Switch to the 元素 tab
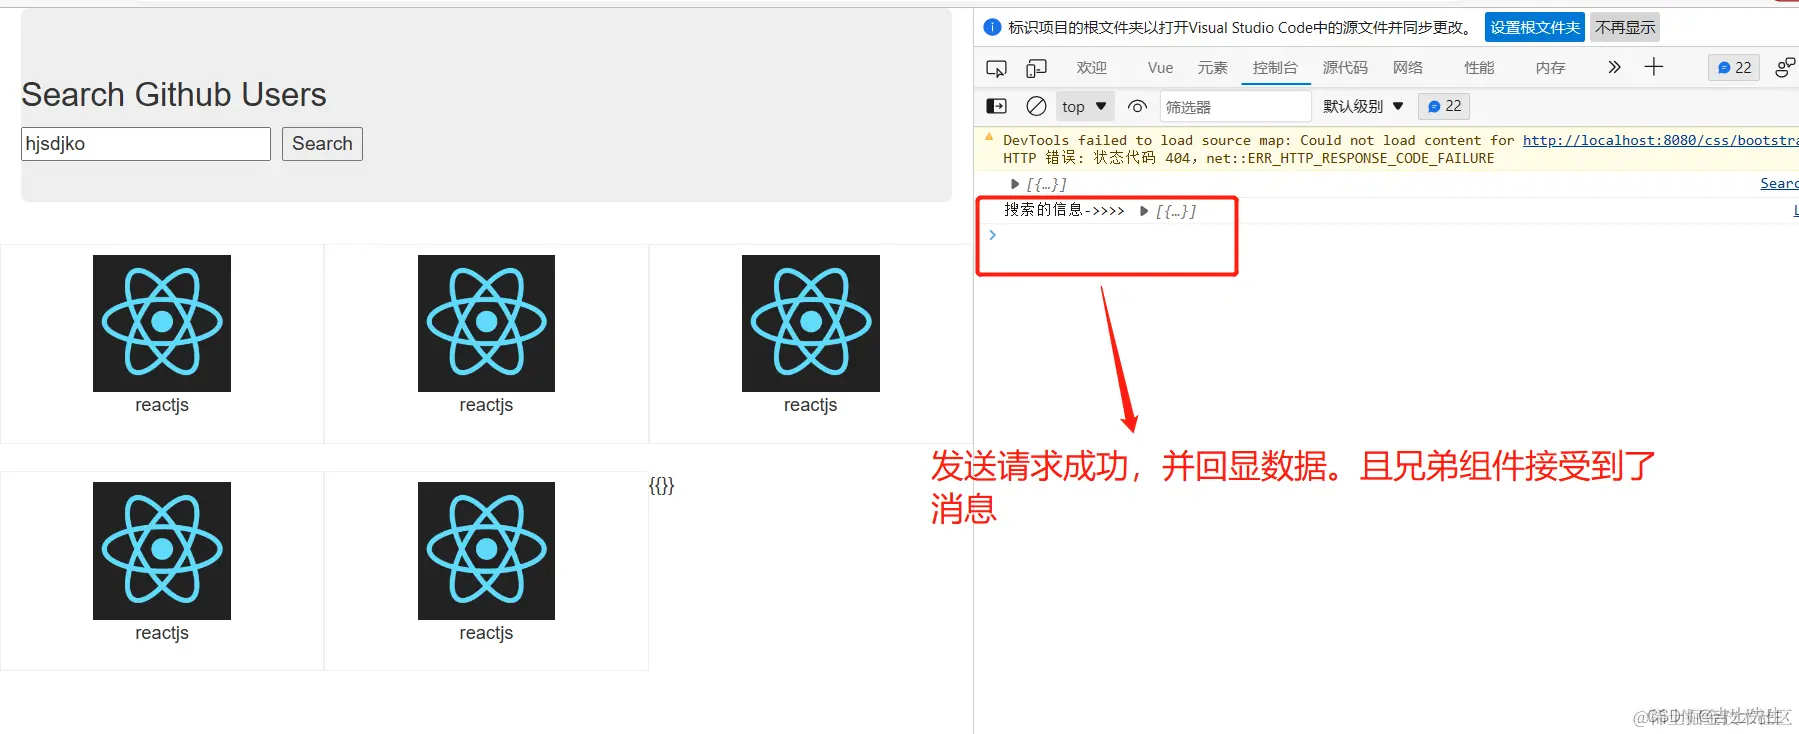Image resolution: width=1799 pixels, height=734 pixels. click(x=1212, y=67)
